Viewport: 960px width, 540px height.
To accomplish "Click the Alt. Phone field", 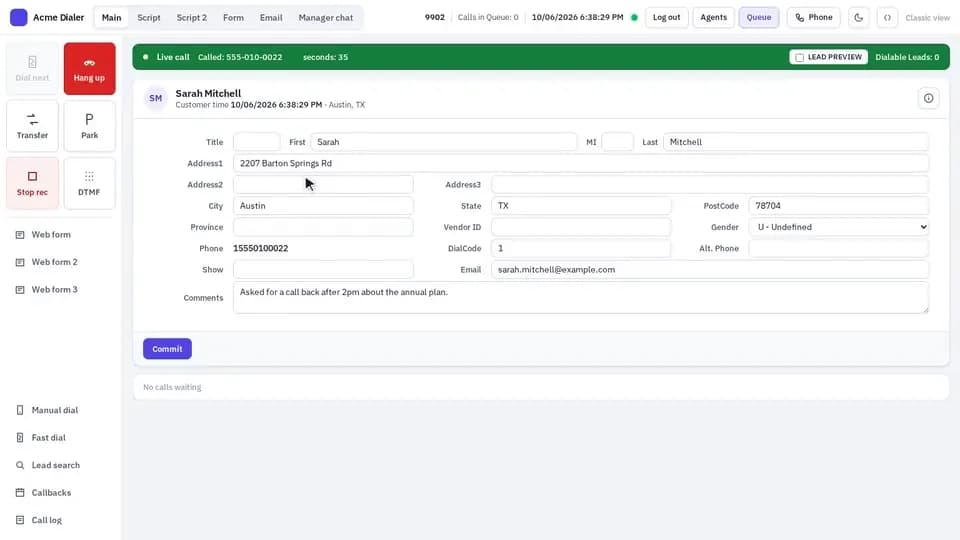I will [839, 249].
